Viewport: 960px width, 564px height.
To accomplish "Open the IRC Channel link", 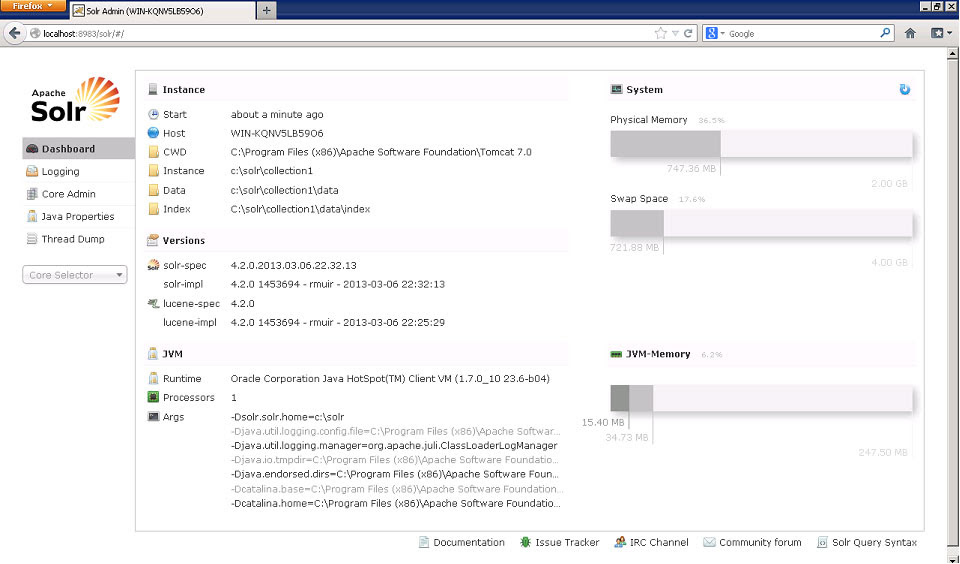I will (x=651, y=543).
